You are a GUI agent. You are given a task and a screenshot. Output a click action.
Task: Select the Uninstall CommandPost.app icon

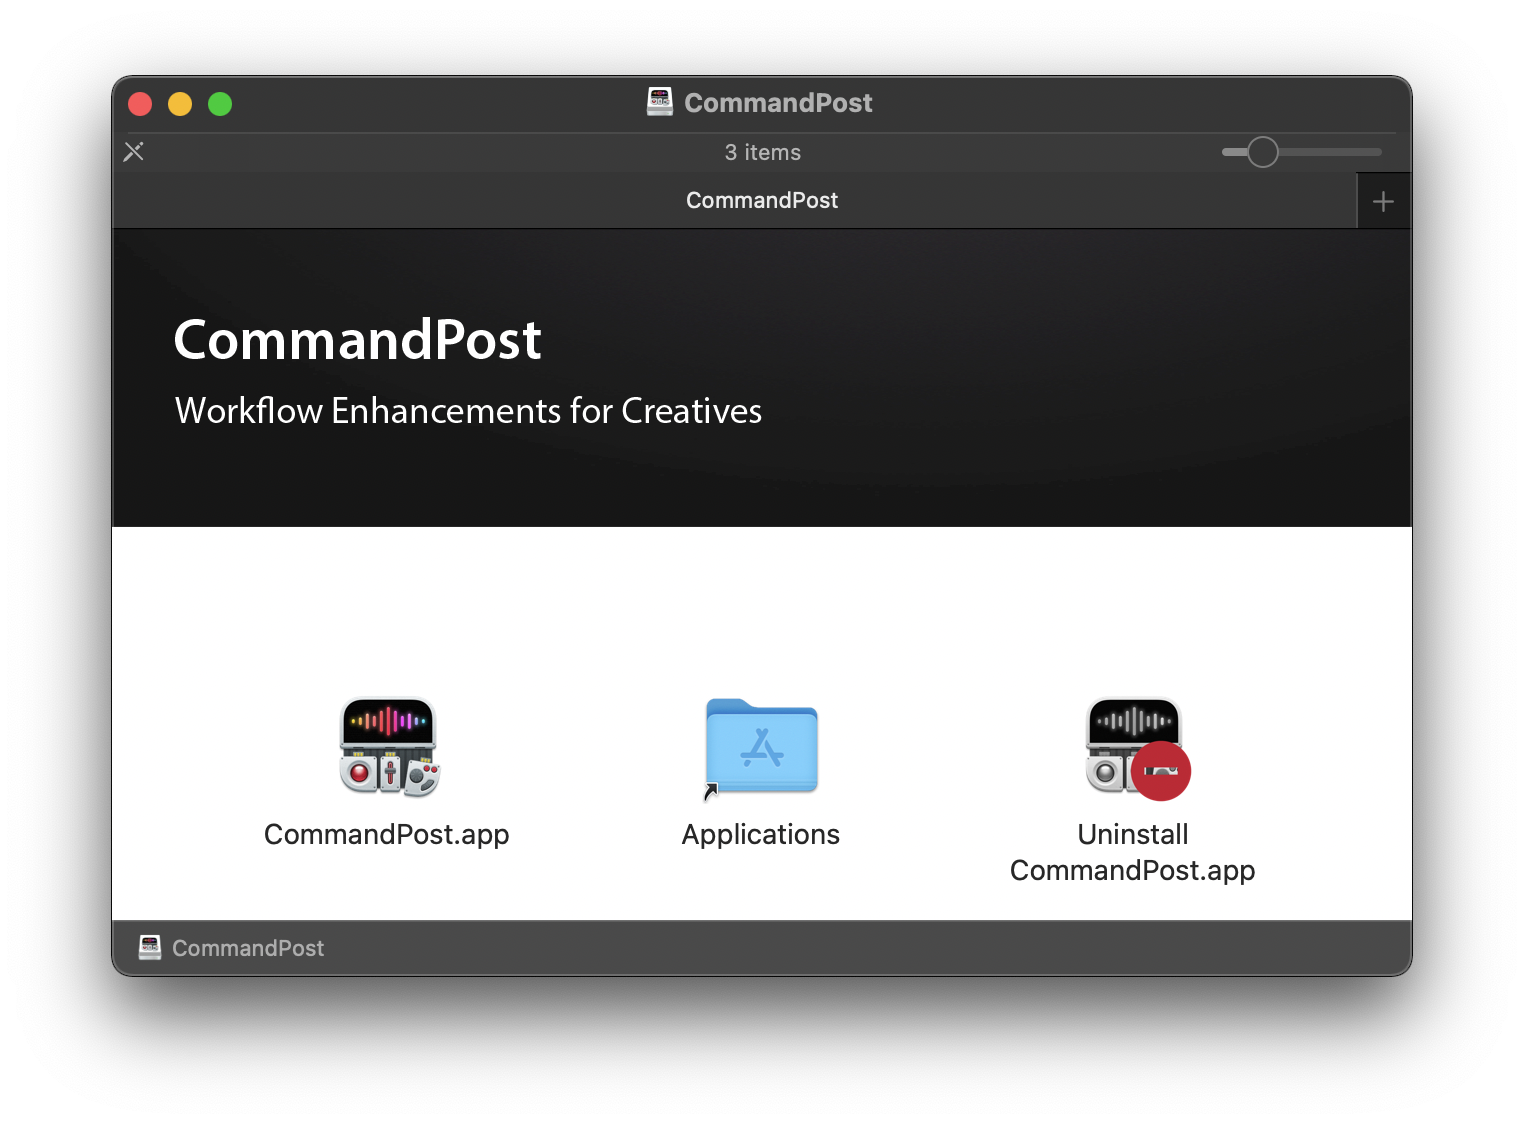tap(1136, 747)
